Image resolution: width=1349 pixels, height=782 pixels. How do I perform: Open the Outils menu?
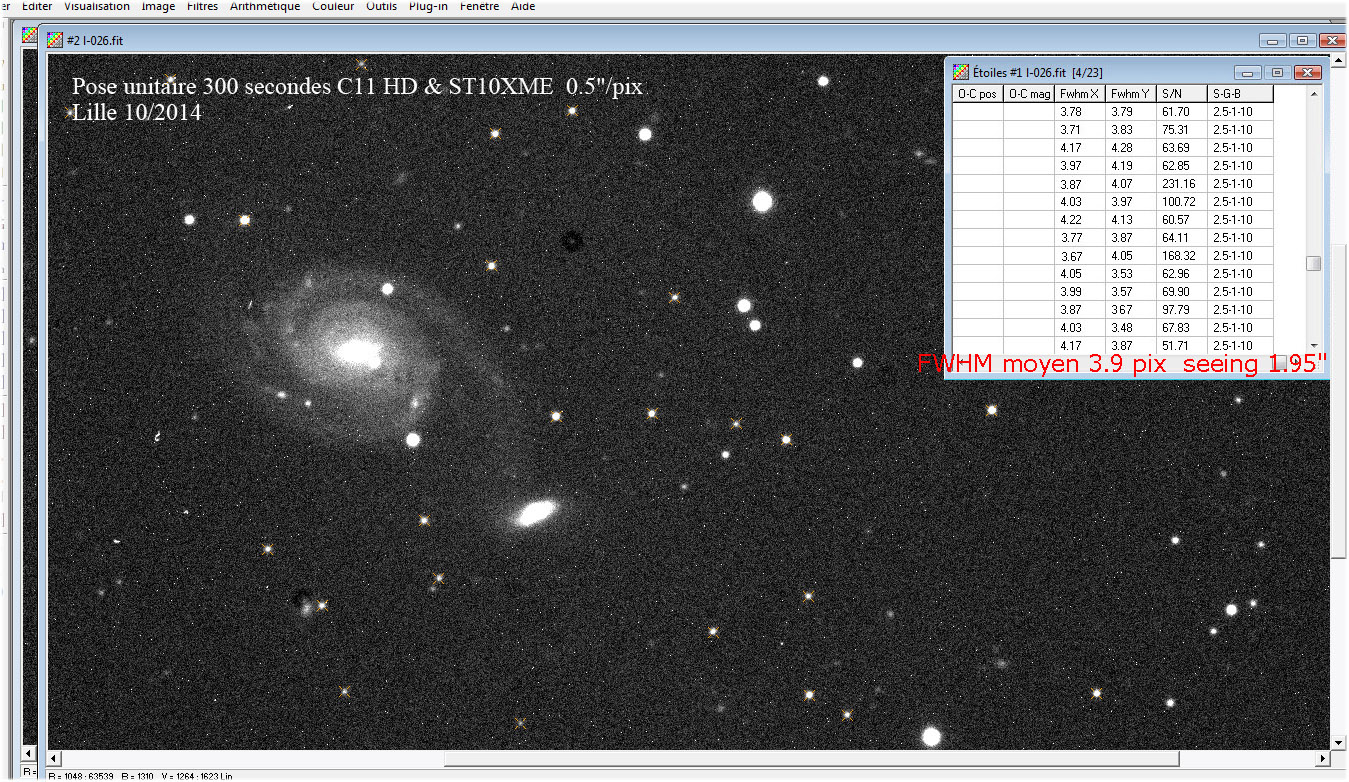[381, 6]
